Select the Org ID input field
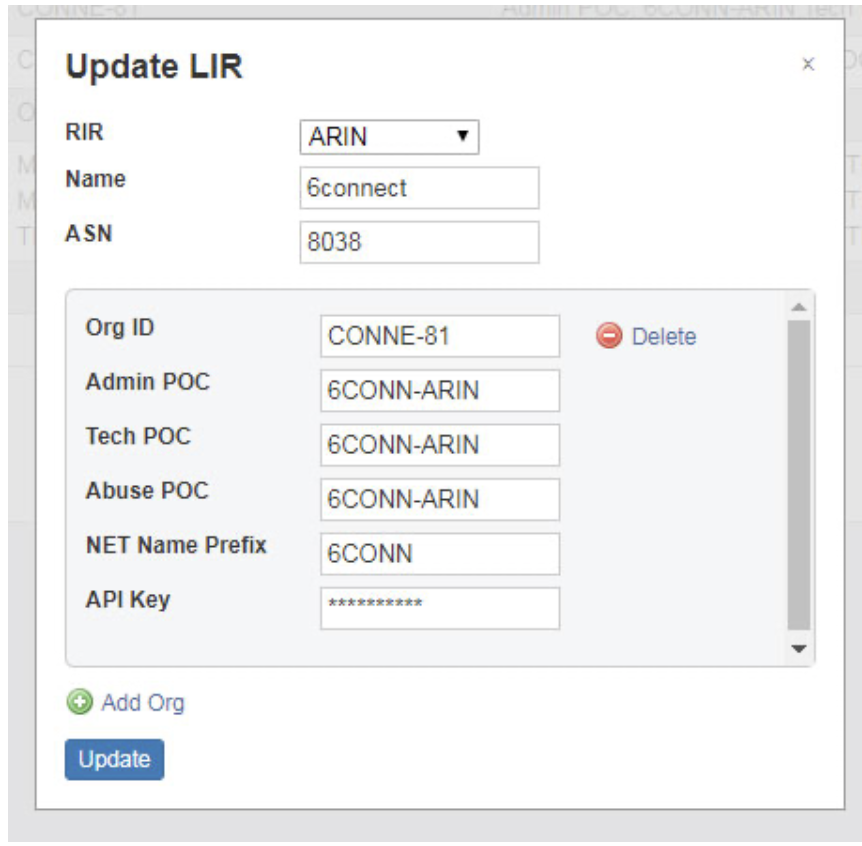Image resolution: width=862 pixels, height=846 pixels. click(440, 336)
